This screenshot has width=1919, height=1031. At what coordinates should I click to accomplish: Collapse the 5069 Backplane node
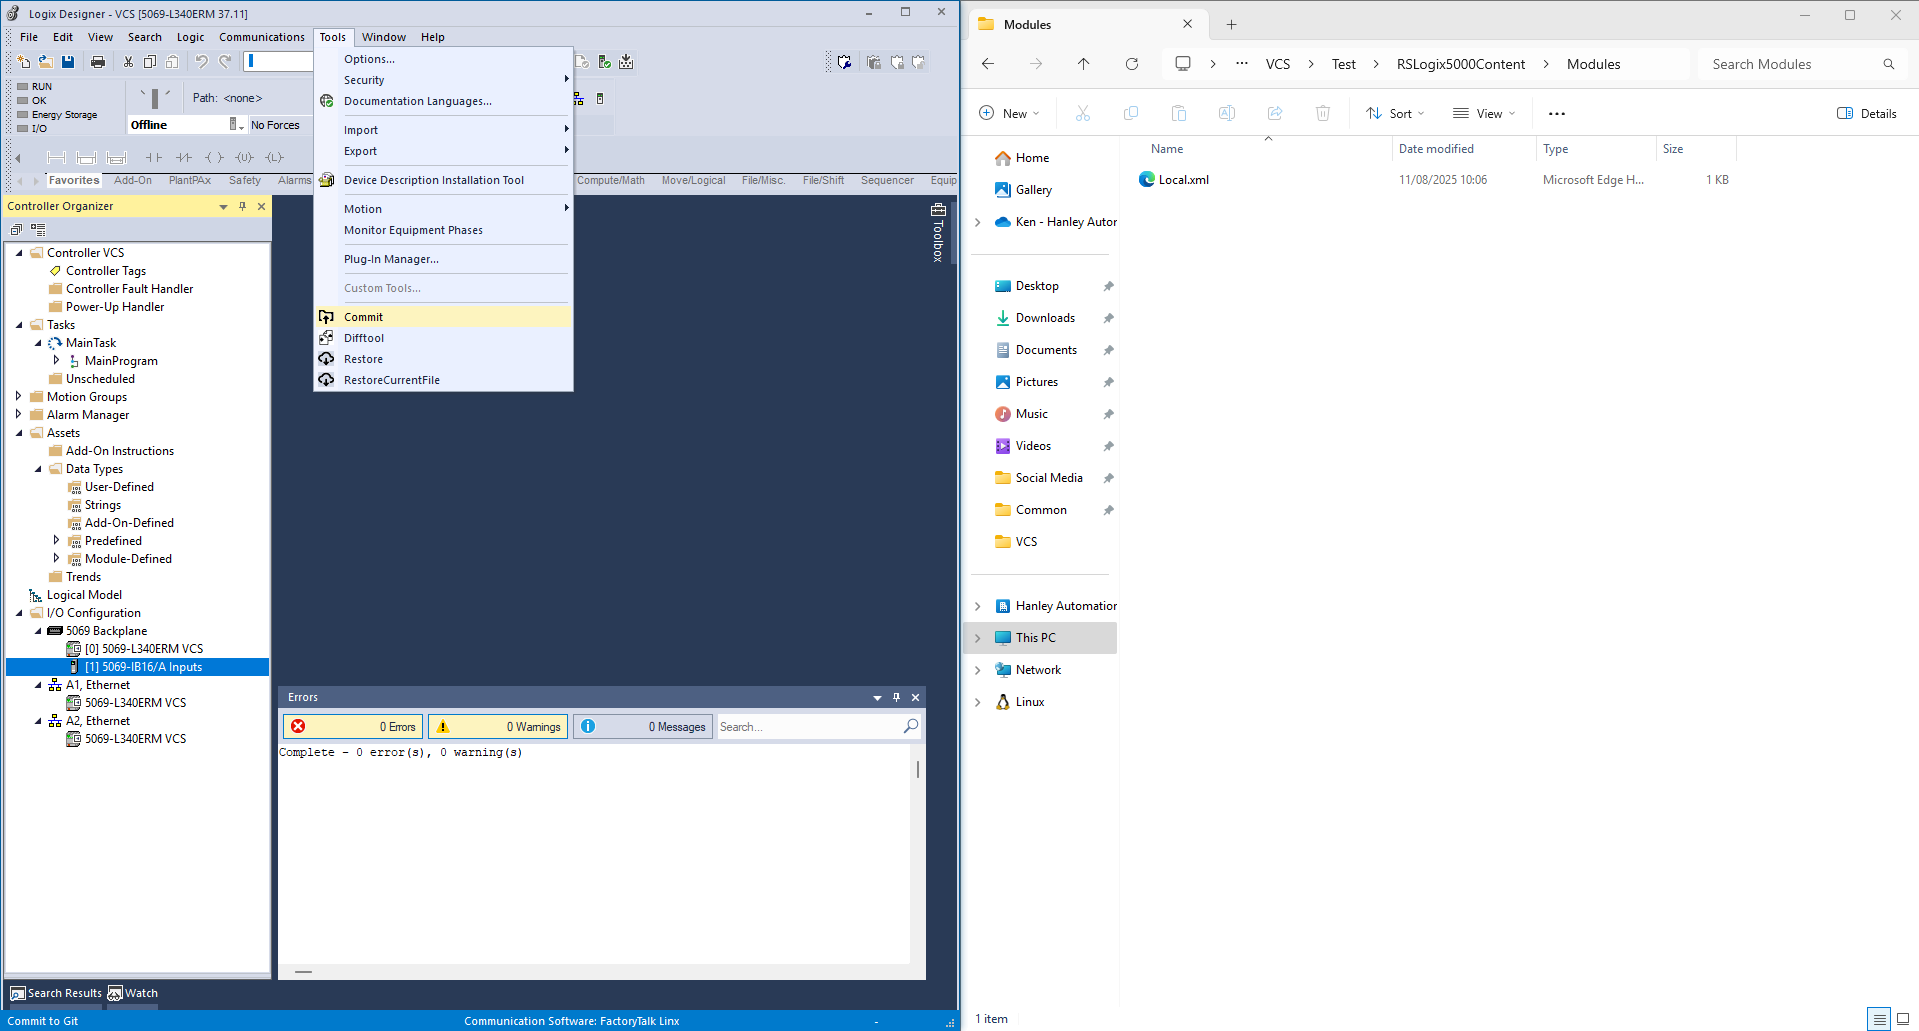click(x=38, y=631)
